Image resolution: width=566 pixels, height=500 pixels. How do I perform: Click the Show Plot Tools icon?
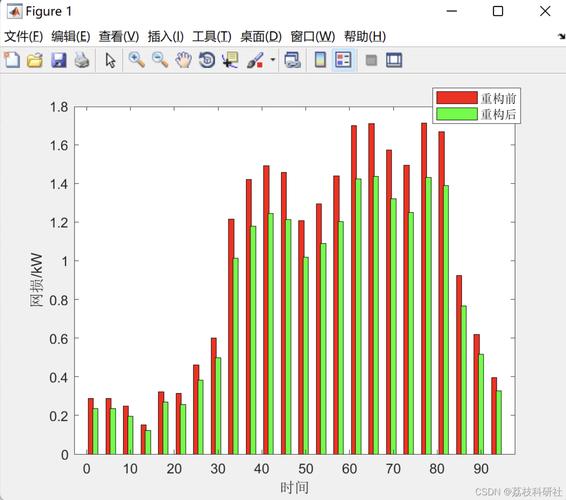394,60
